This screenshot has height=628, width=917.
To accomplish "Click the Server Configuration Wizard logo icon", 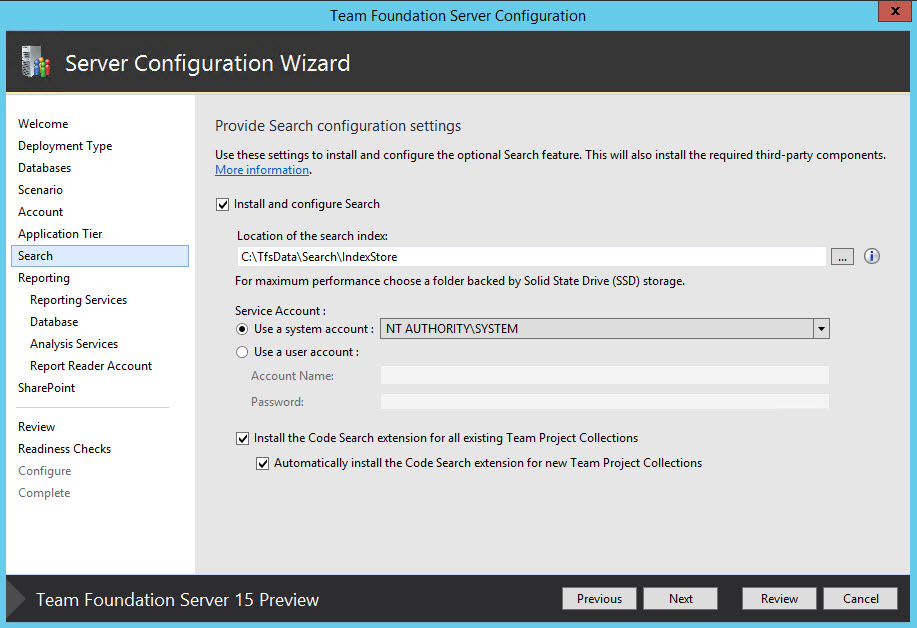I will (35, 62).
